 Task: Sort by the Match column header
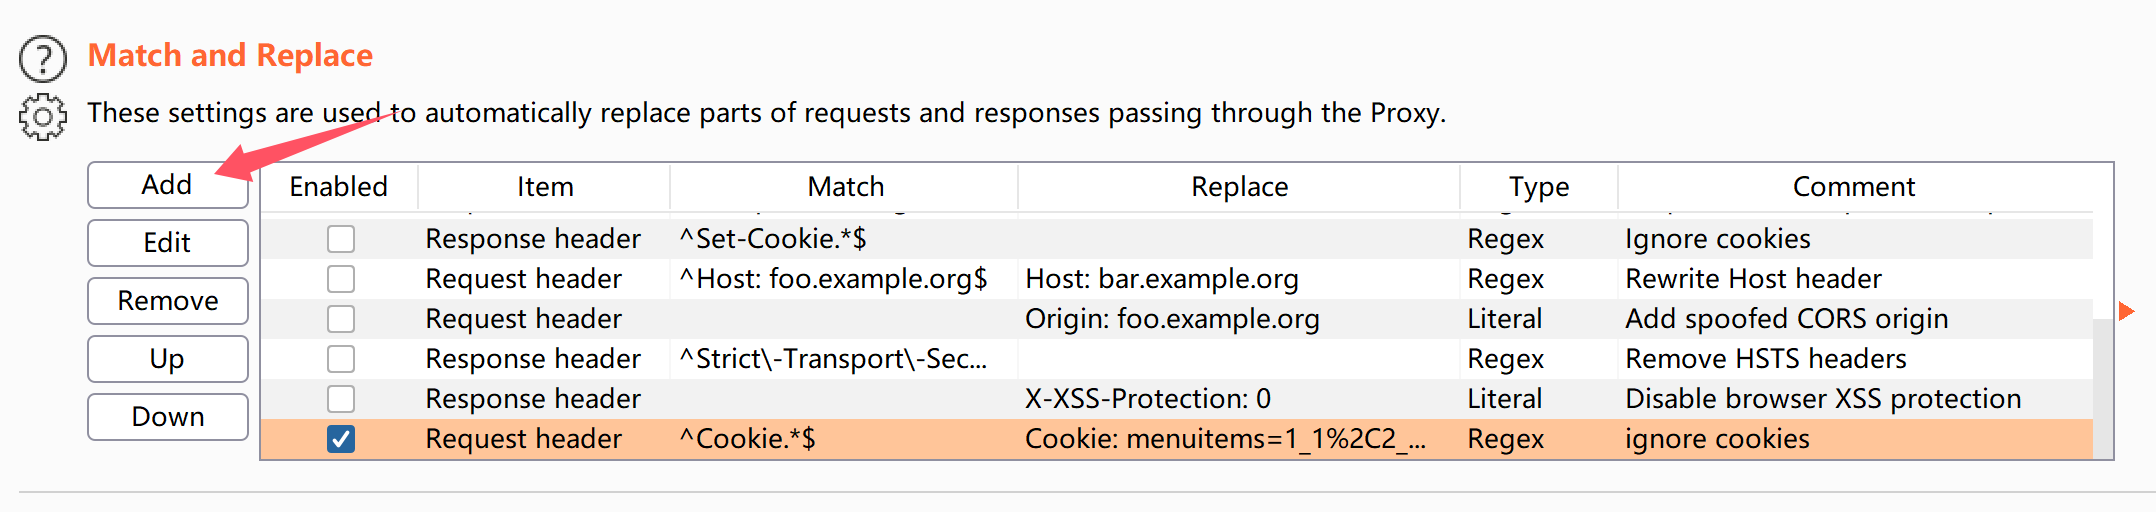click(845, 187)
